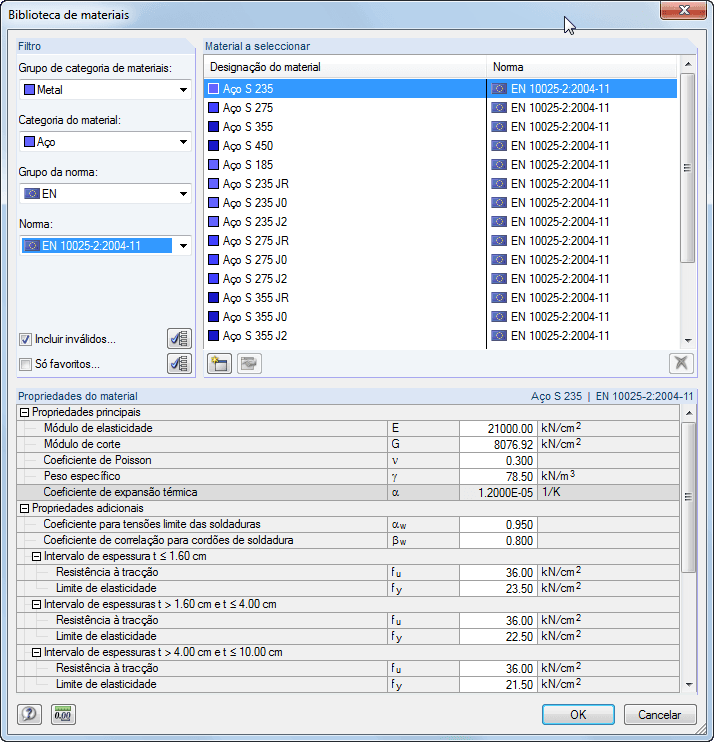The height and width of the screenshot is (742, 714).
Task: Collapse interval t > 4.00 cm e t ≤ 10.00 cm
Action: 36,653
